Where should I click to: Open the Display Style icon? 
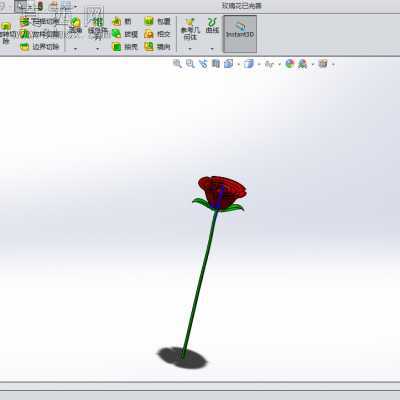(249, 63)
